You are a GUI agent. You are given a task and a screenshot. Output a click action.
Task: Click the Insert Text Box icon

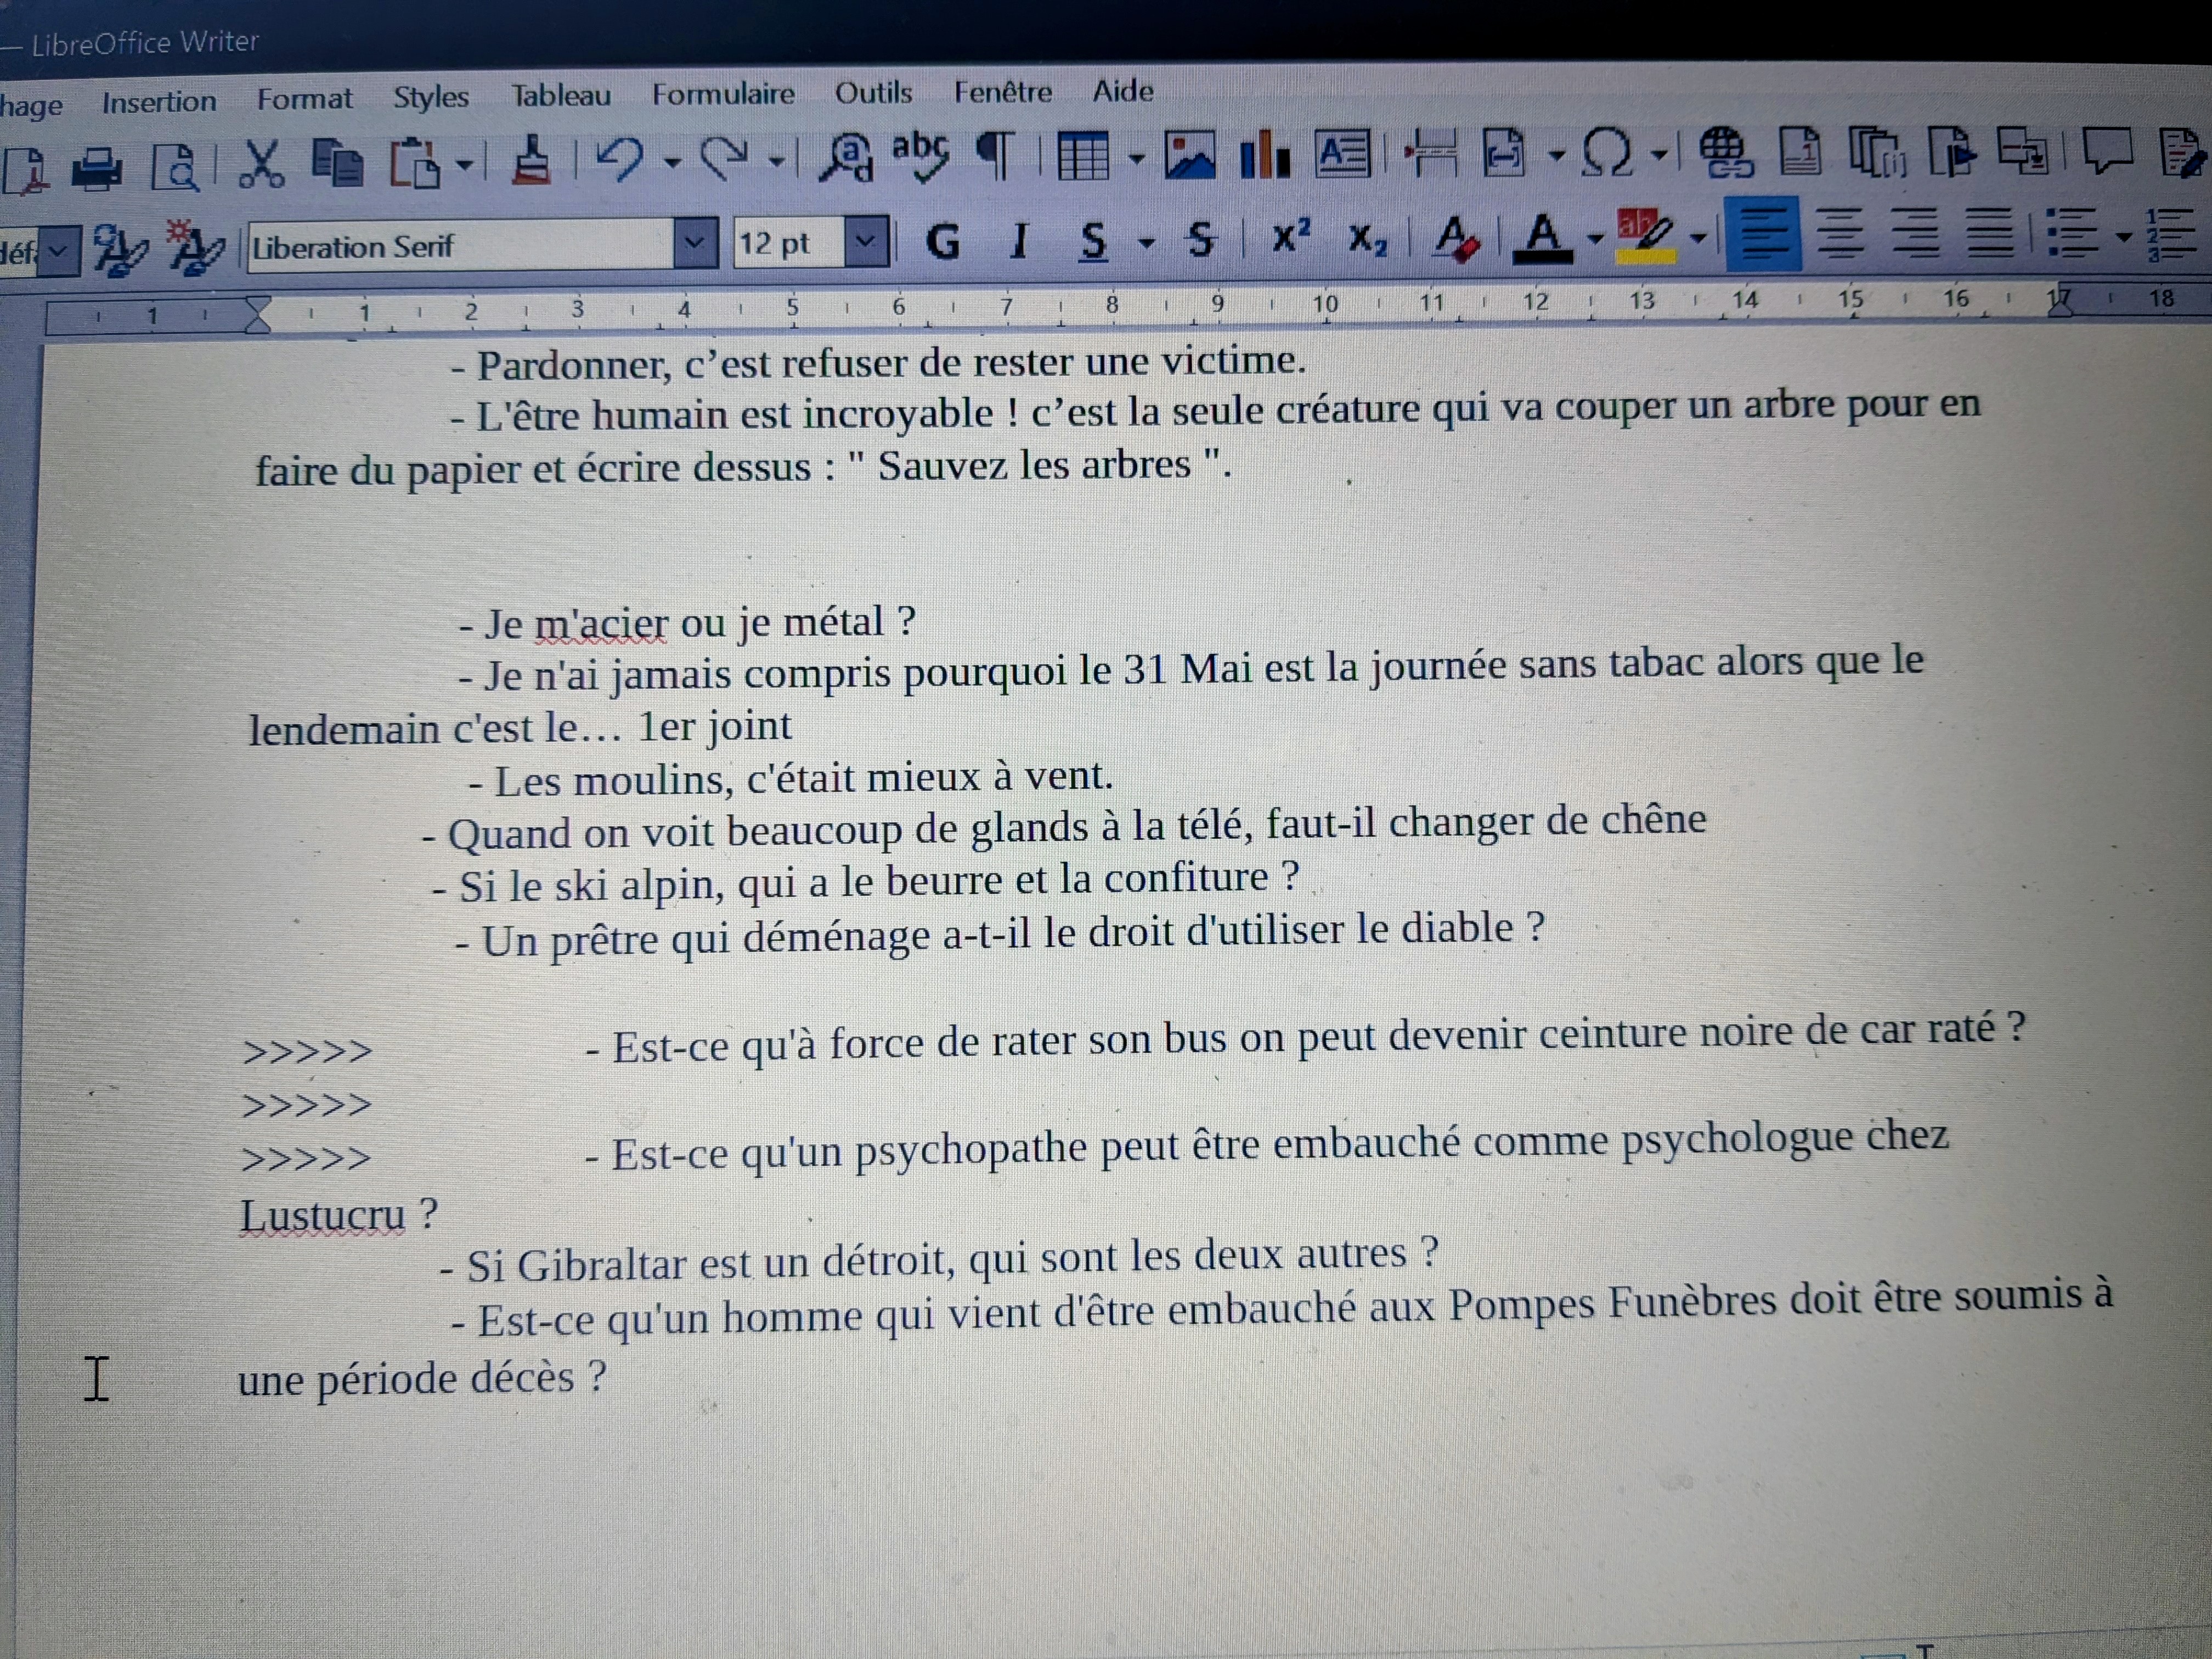[1342, 154]
